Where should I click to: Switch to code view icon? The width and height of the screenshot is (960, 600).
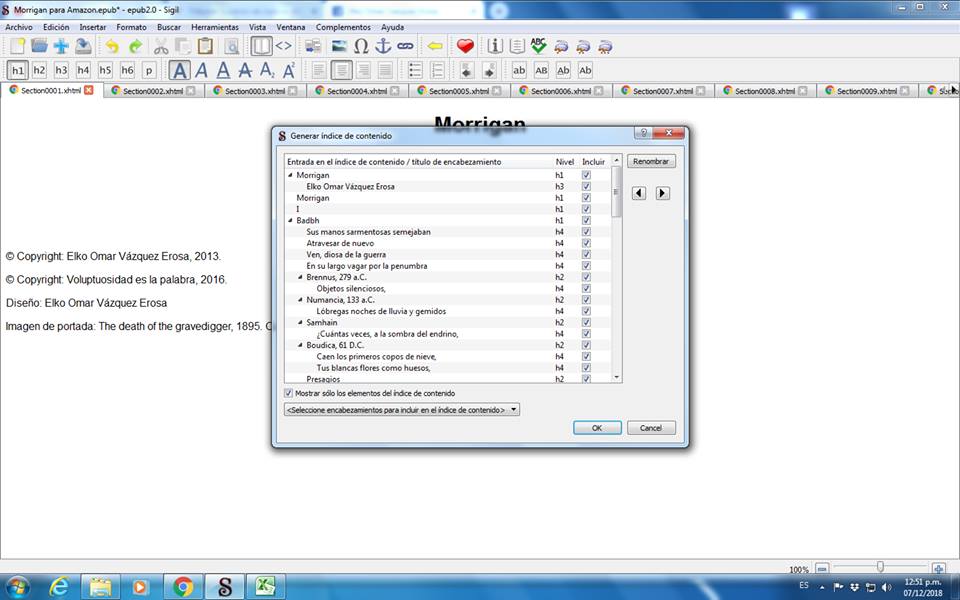tap(284, 46)
